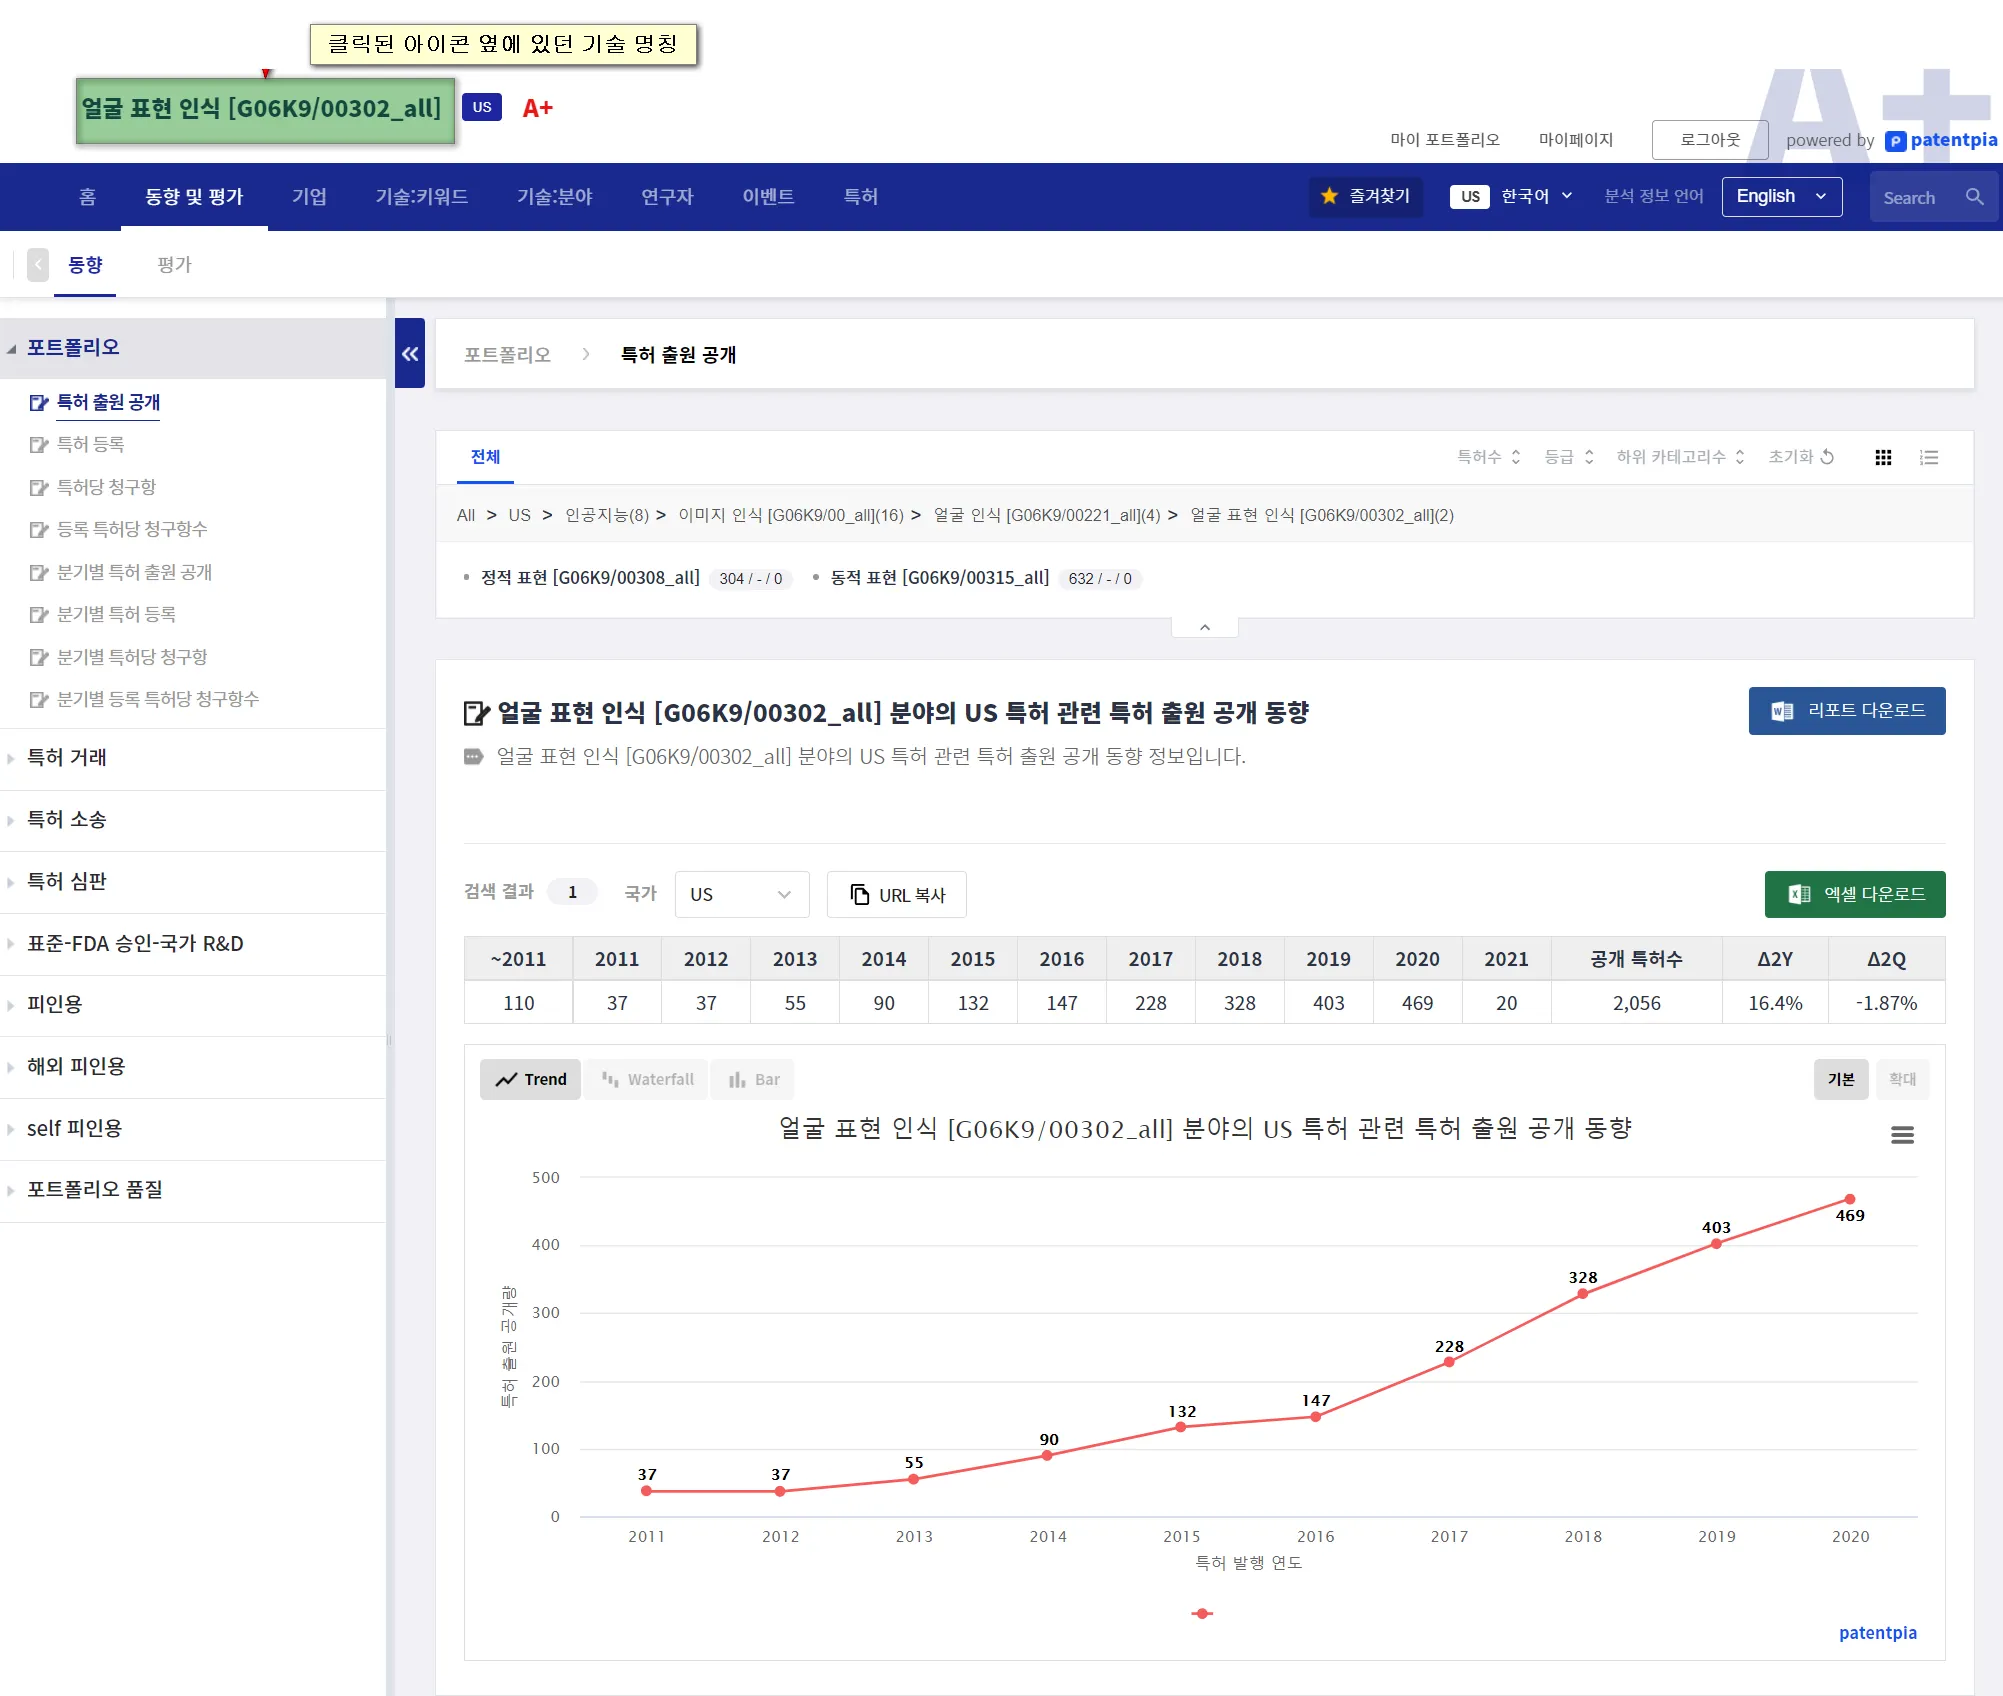This screenshot has height=1696, width=2003.
Task: Click the search magnifier icon
Action: (x=1974, y=197)
